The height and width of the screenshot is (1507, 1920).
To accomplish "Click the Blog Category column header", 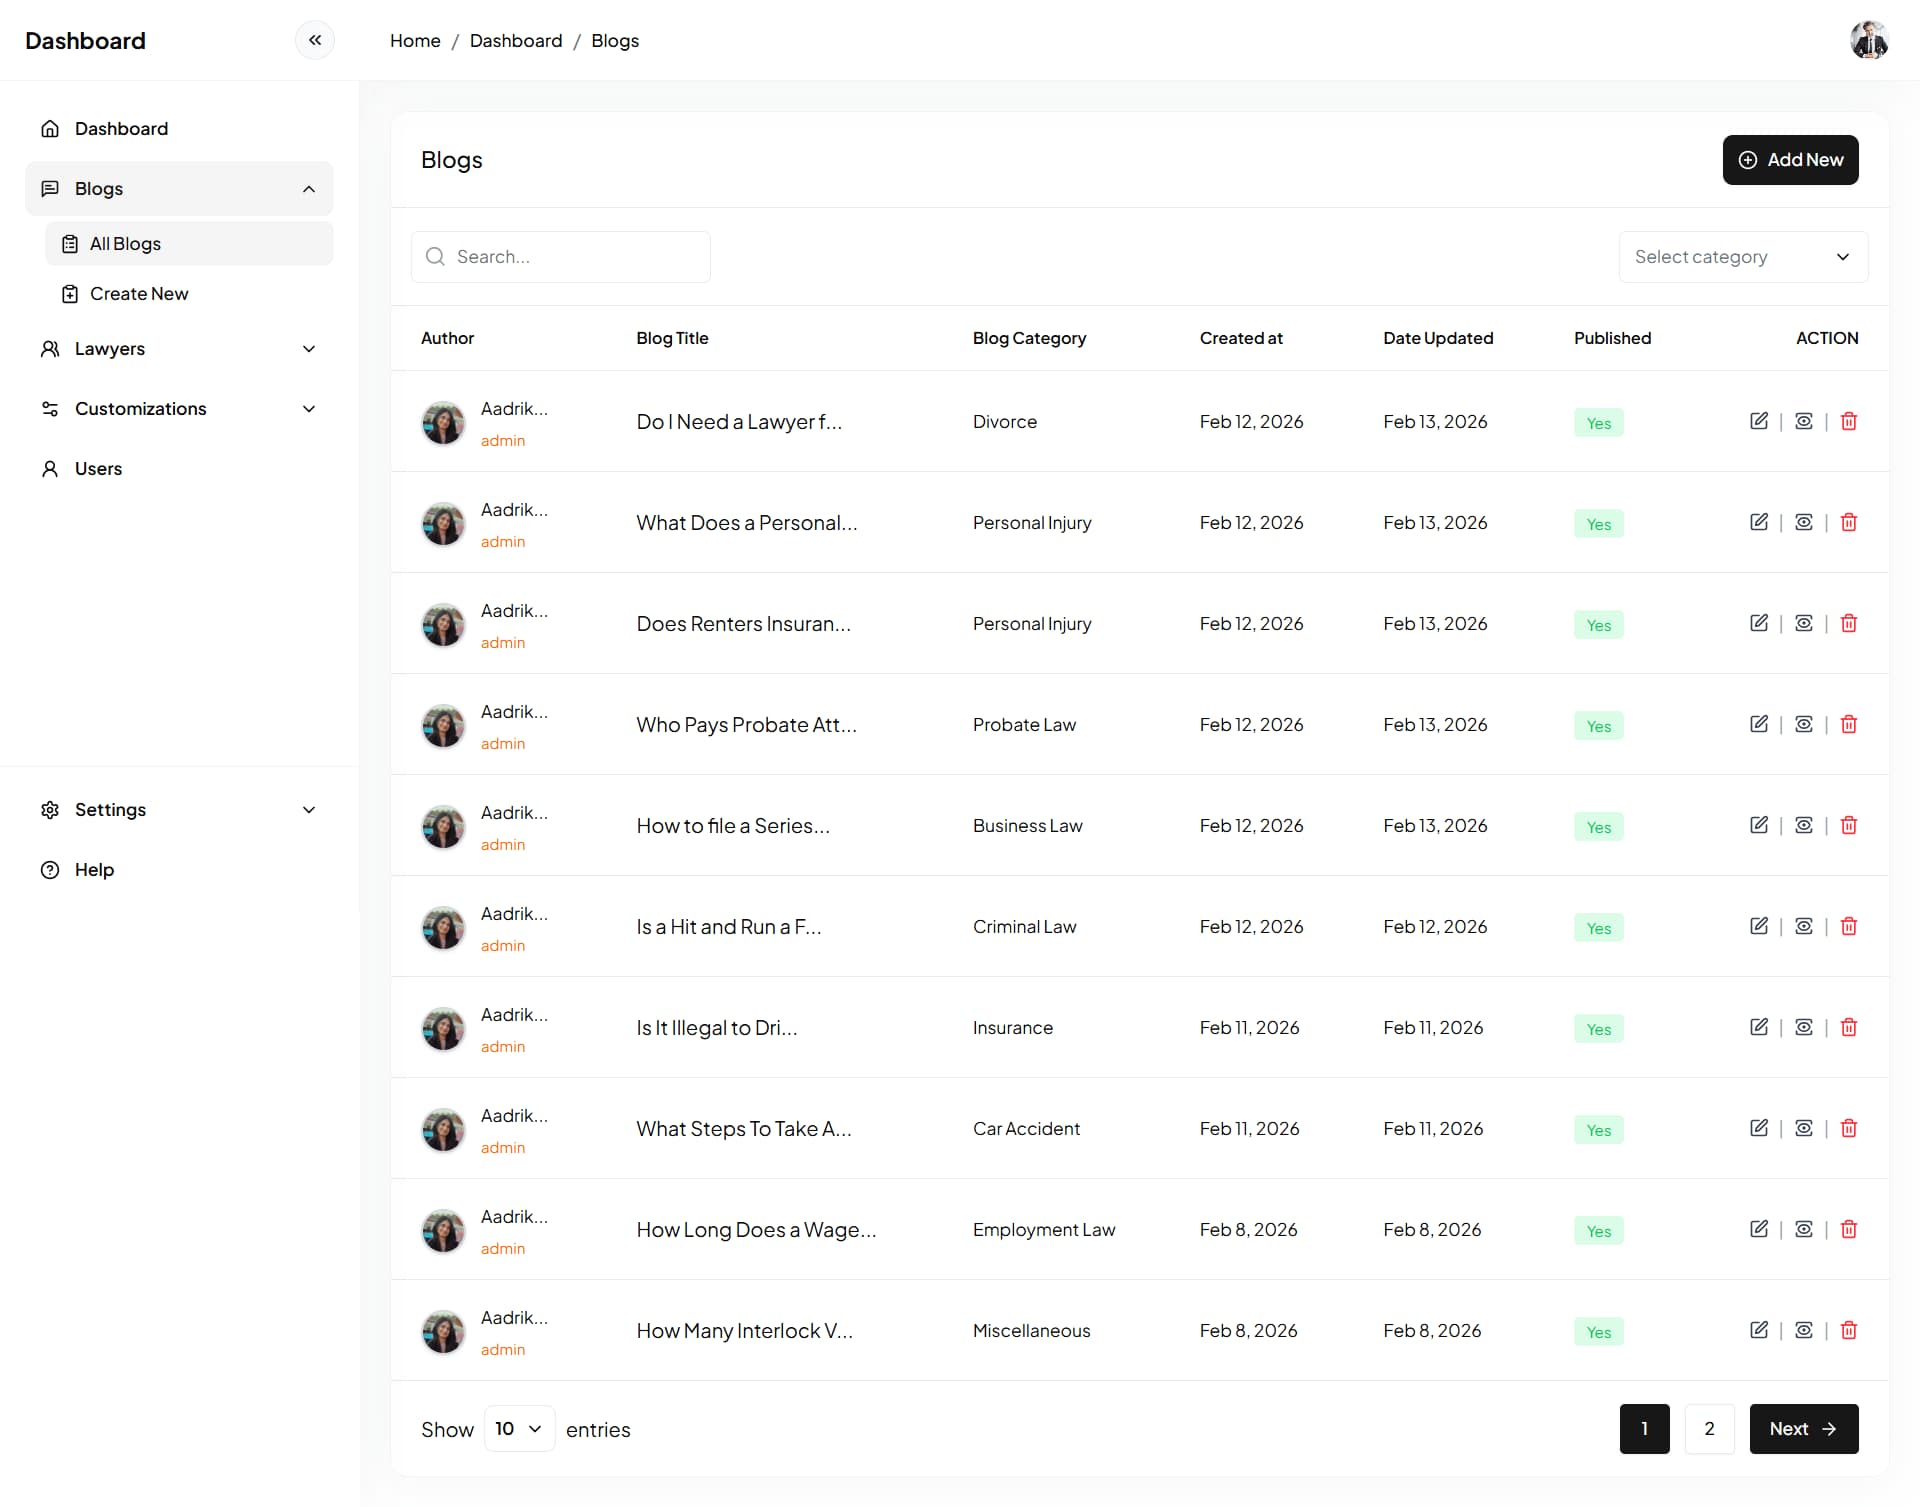I will click(1029, 338).
